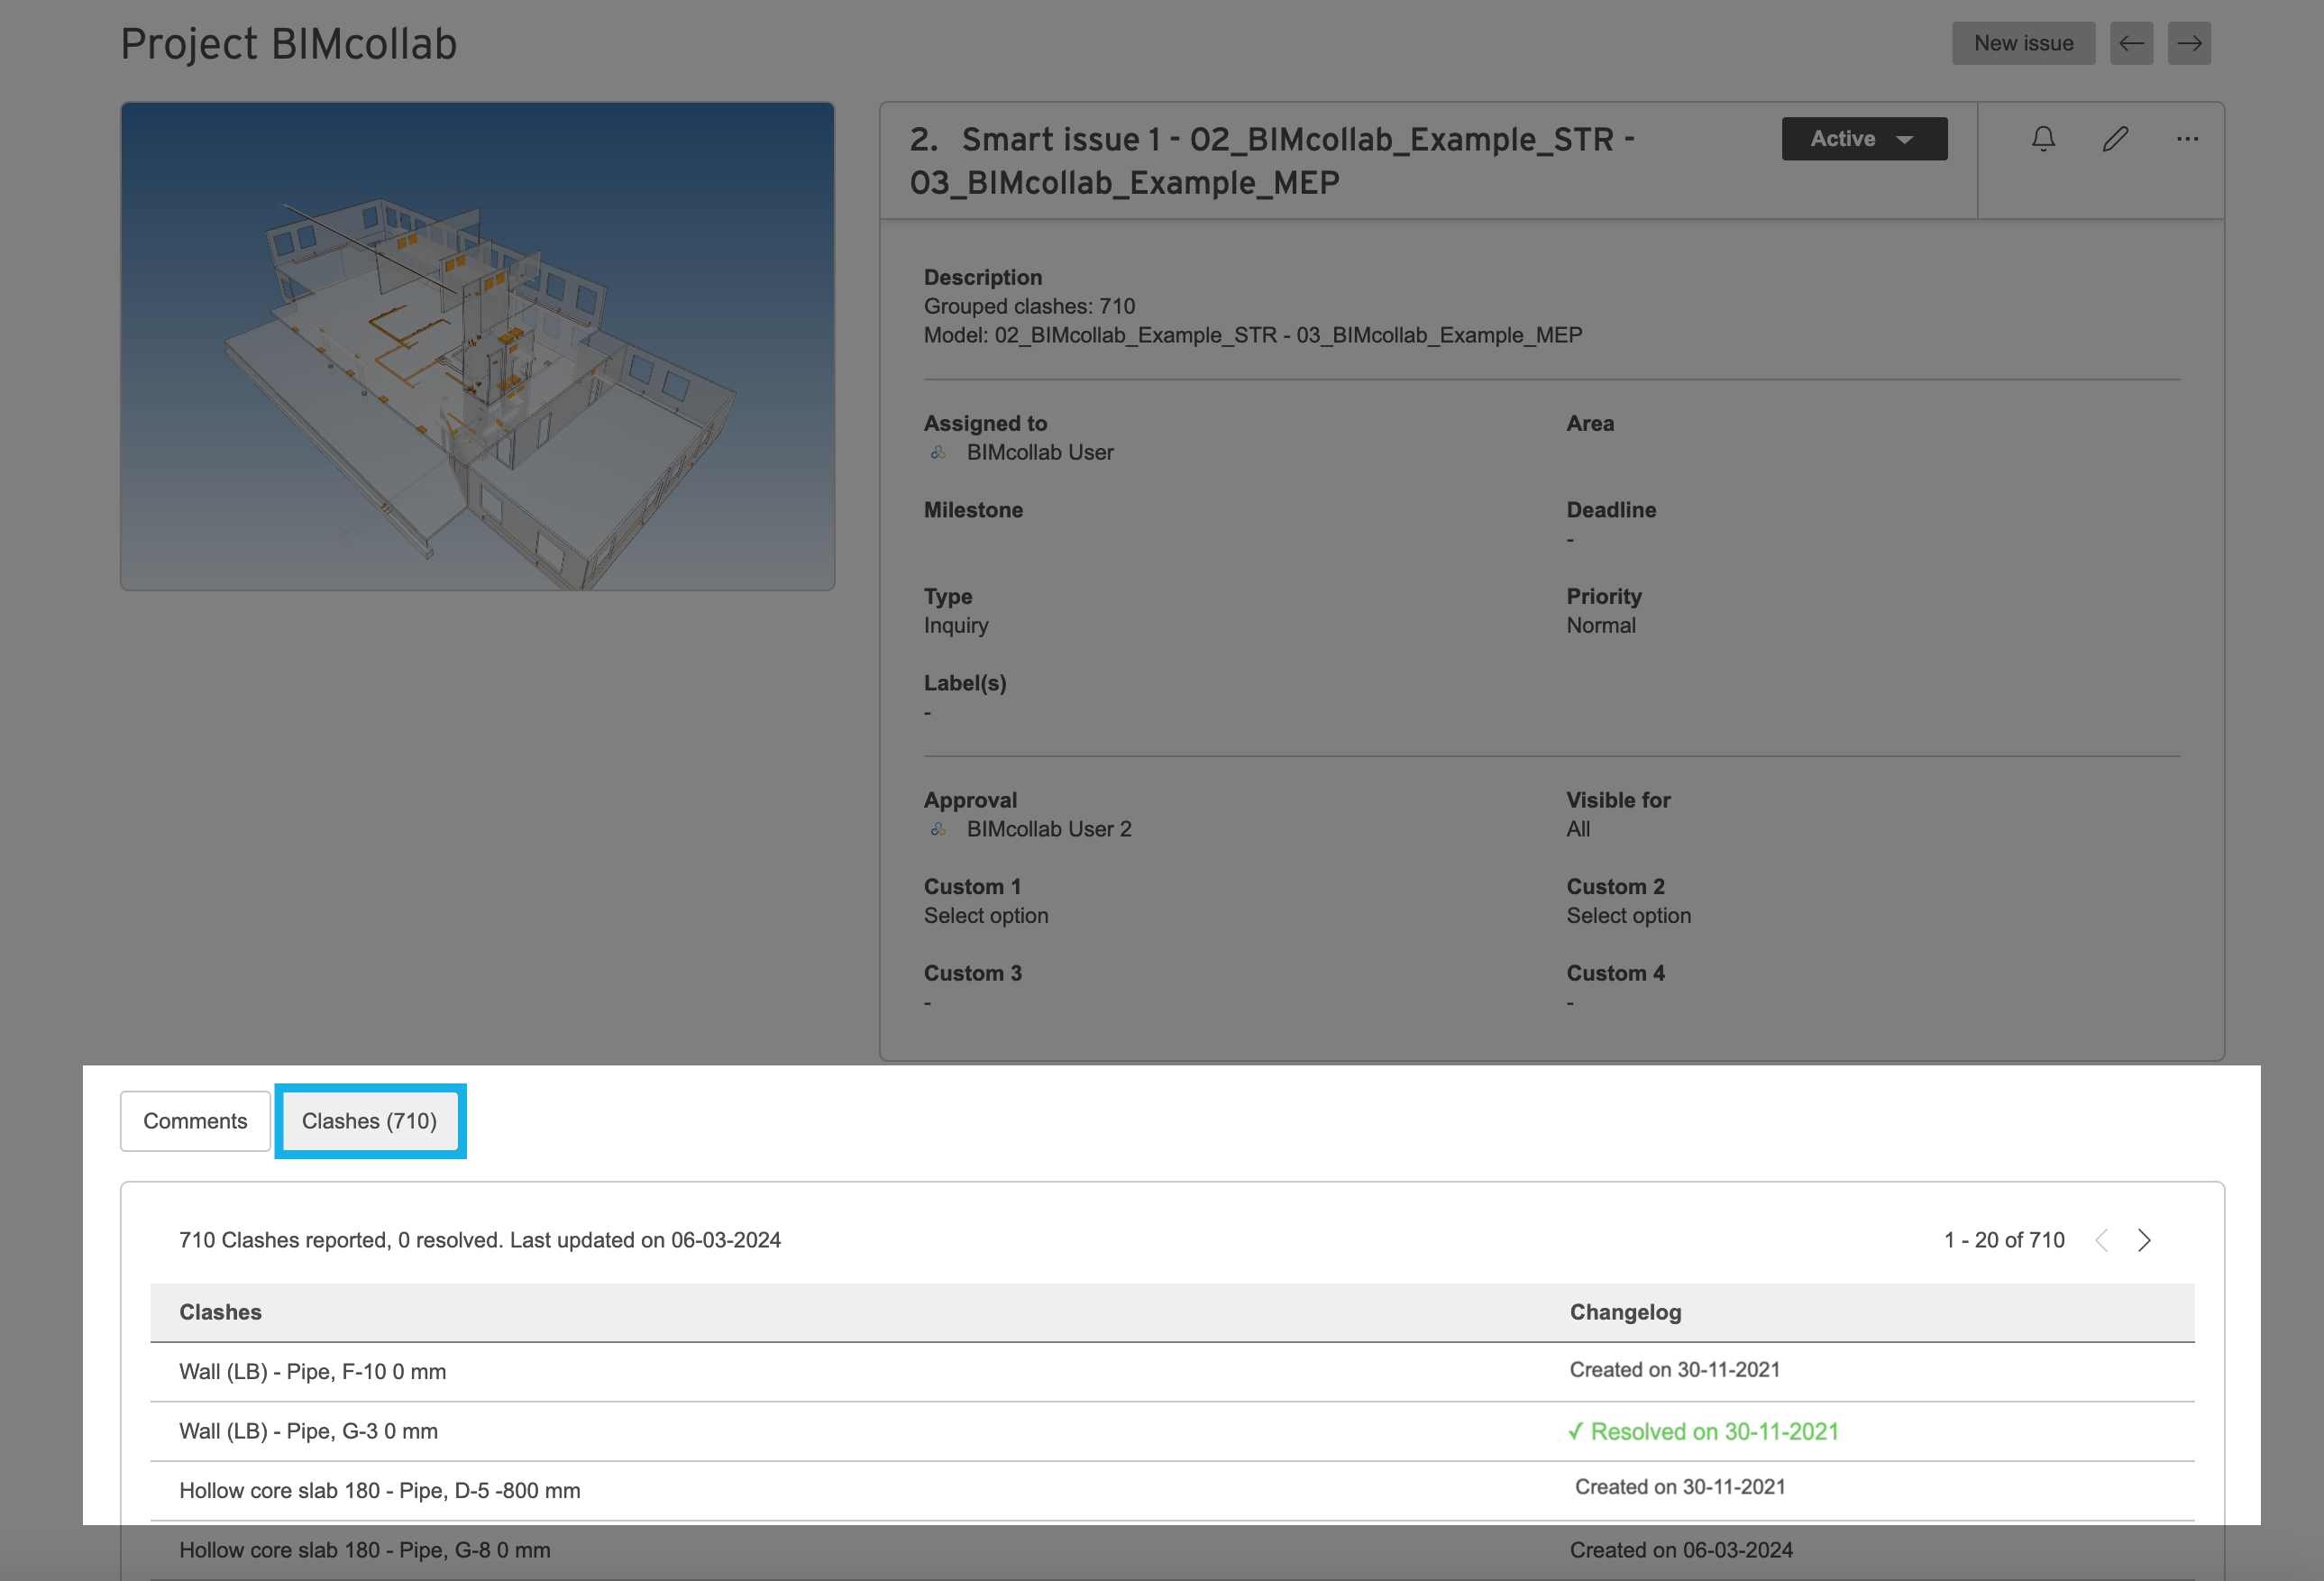Open Custom 1 Select option field
2324x1581 pixels.
[986, 916]
